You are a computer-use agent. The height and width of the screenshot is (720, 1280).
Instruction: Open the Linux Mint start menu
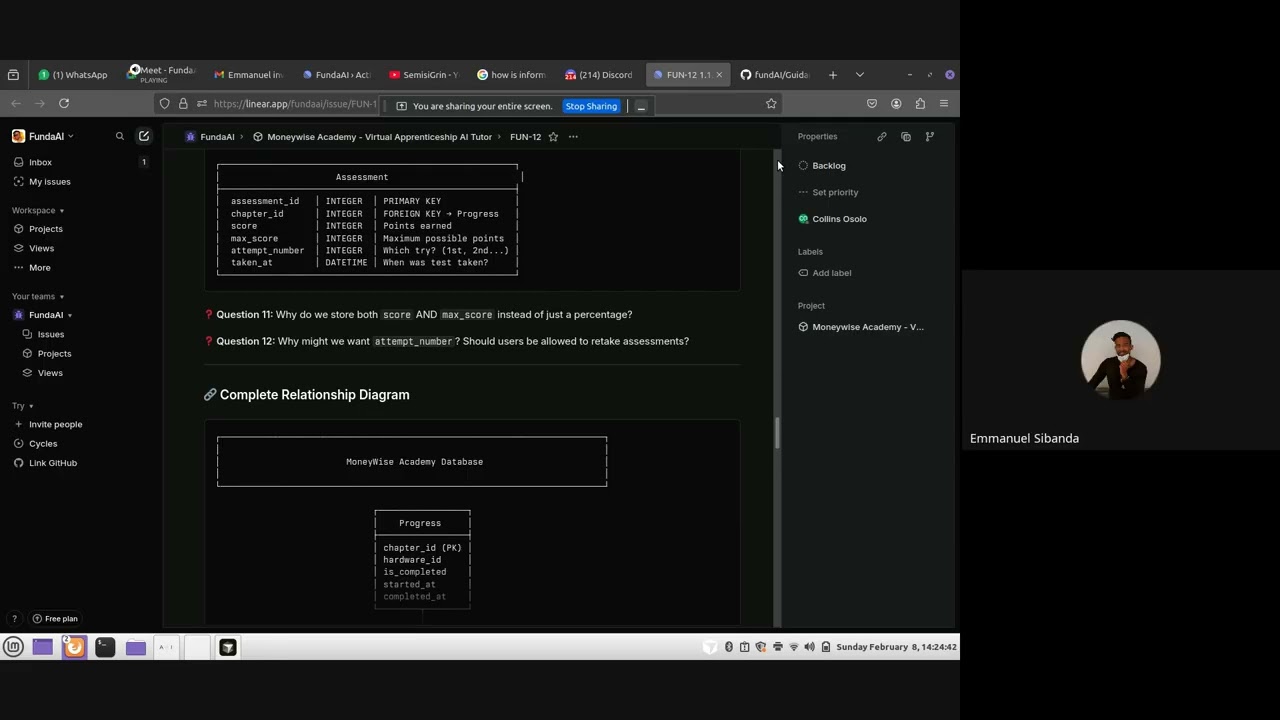[14, 647]
